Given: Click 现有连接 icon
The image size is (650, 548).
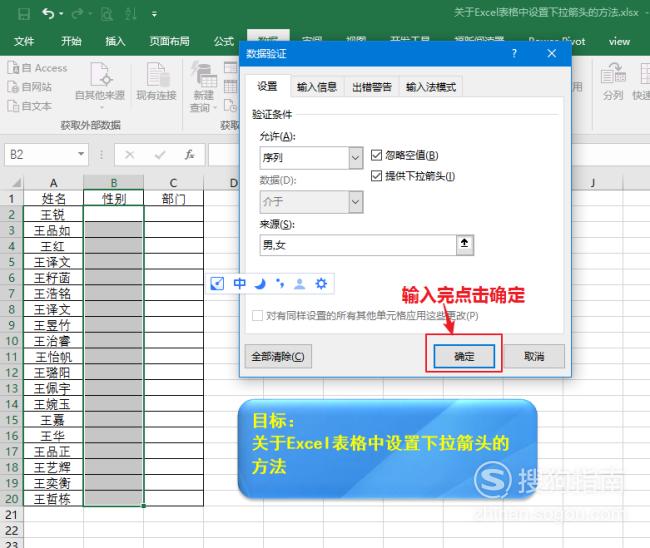Looking at the screenshot, I should click(156, 82).
